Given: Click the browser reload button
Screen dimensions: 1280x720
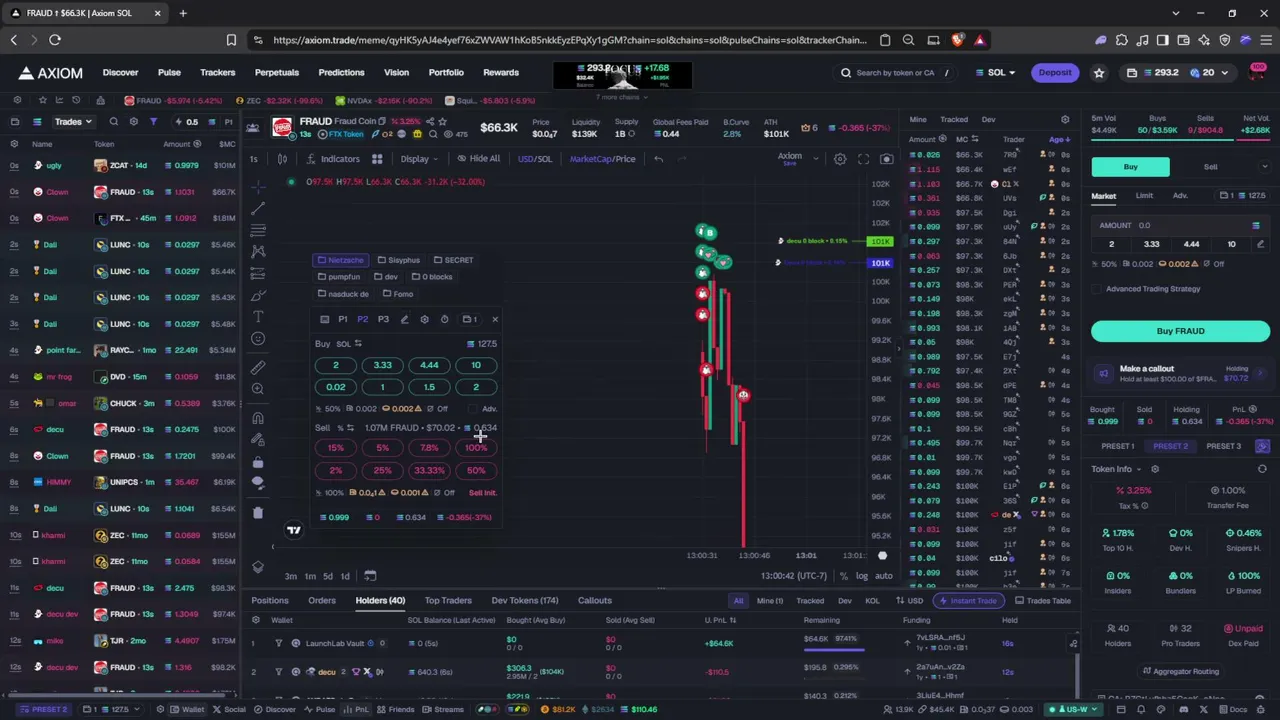Looking at the screenshot, I should click(55, 40).
